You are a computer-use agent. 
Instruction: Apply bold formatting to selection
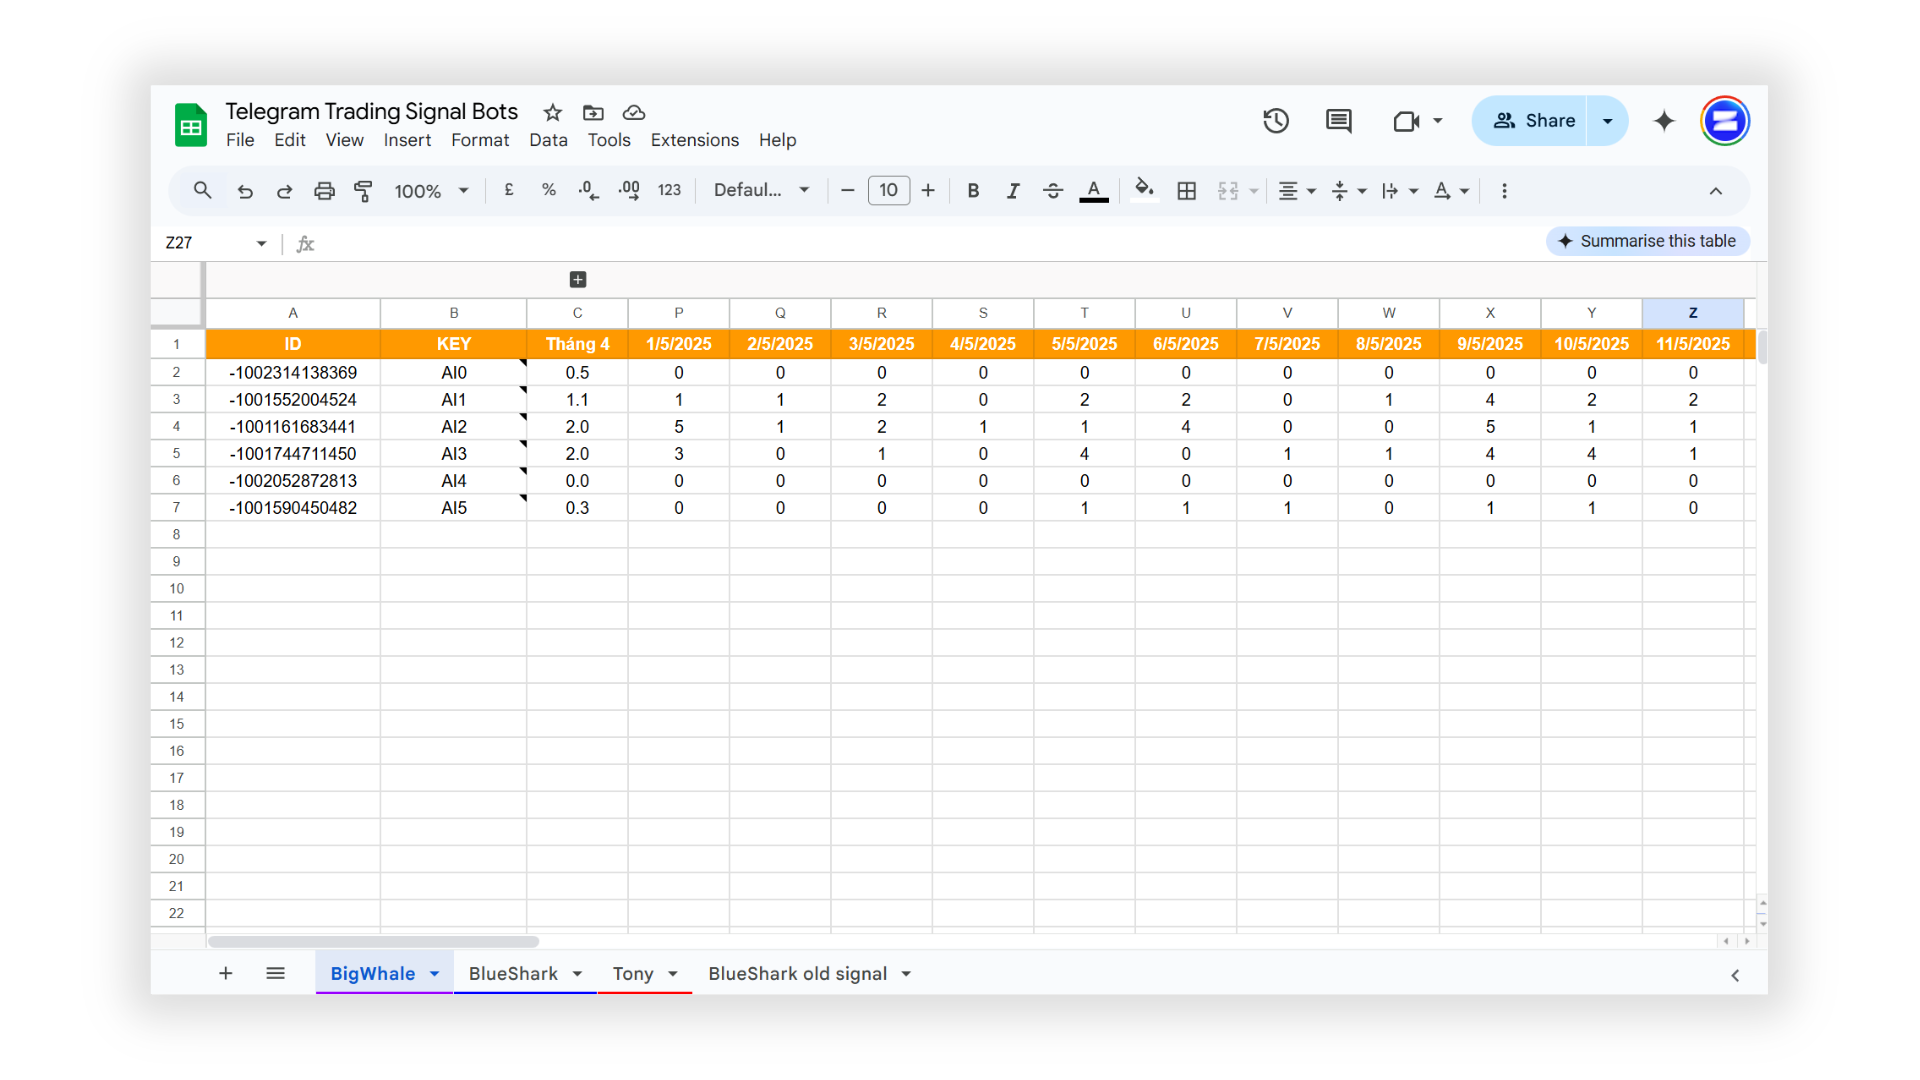(x=973, y=190)
